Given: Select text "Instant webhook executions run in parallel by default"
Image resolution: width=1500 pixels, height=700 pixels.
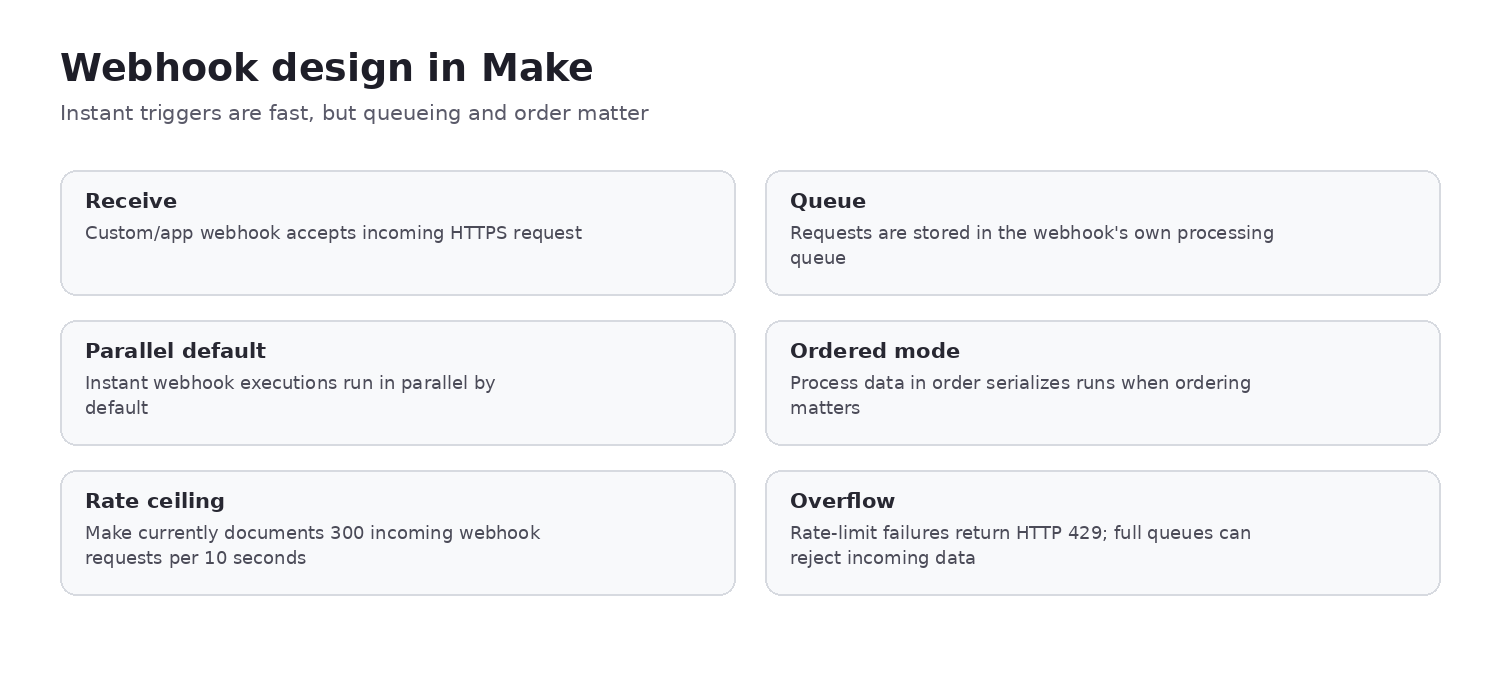Looking at the screenshot, I should click(x=290, y=395).
